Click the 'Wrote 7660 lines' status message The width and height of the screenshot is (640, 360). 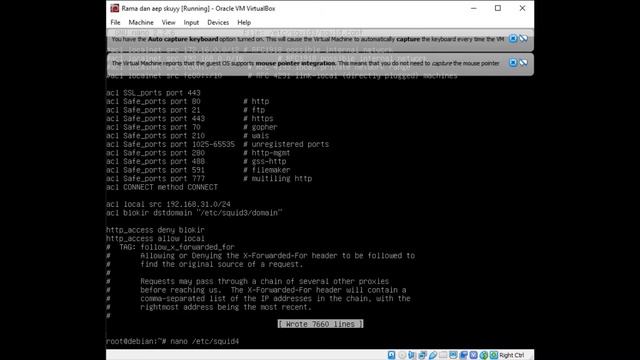pos(320,324)
